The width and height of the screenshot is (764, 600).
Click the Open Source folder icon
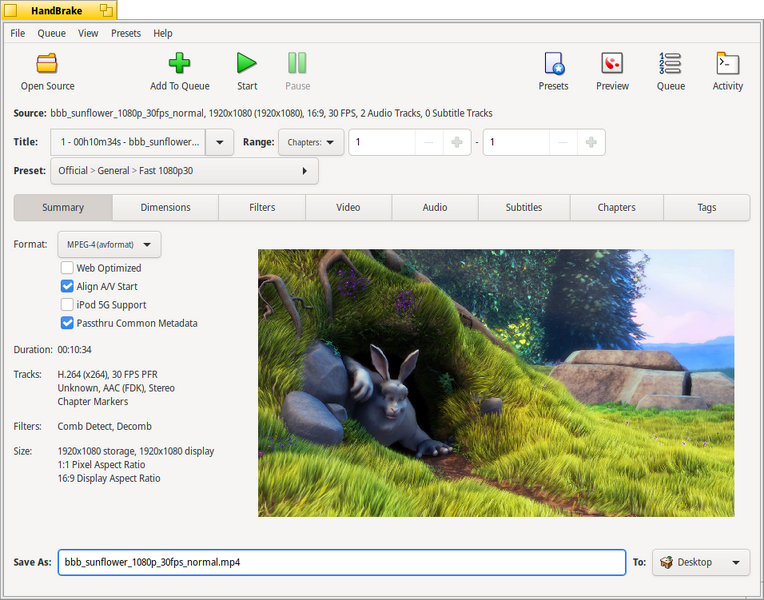[47, 63]
